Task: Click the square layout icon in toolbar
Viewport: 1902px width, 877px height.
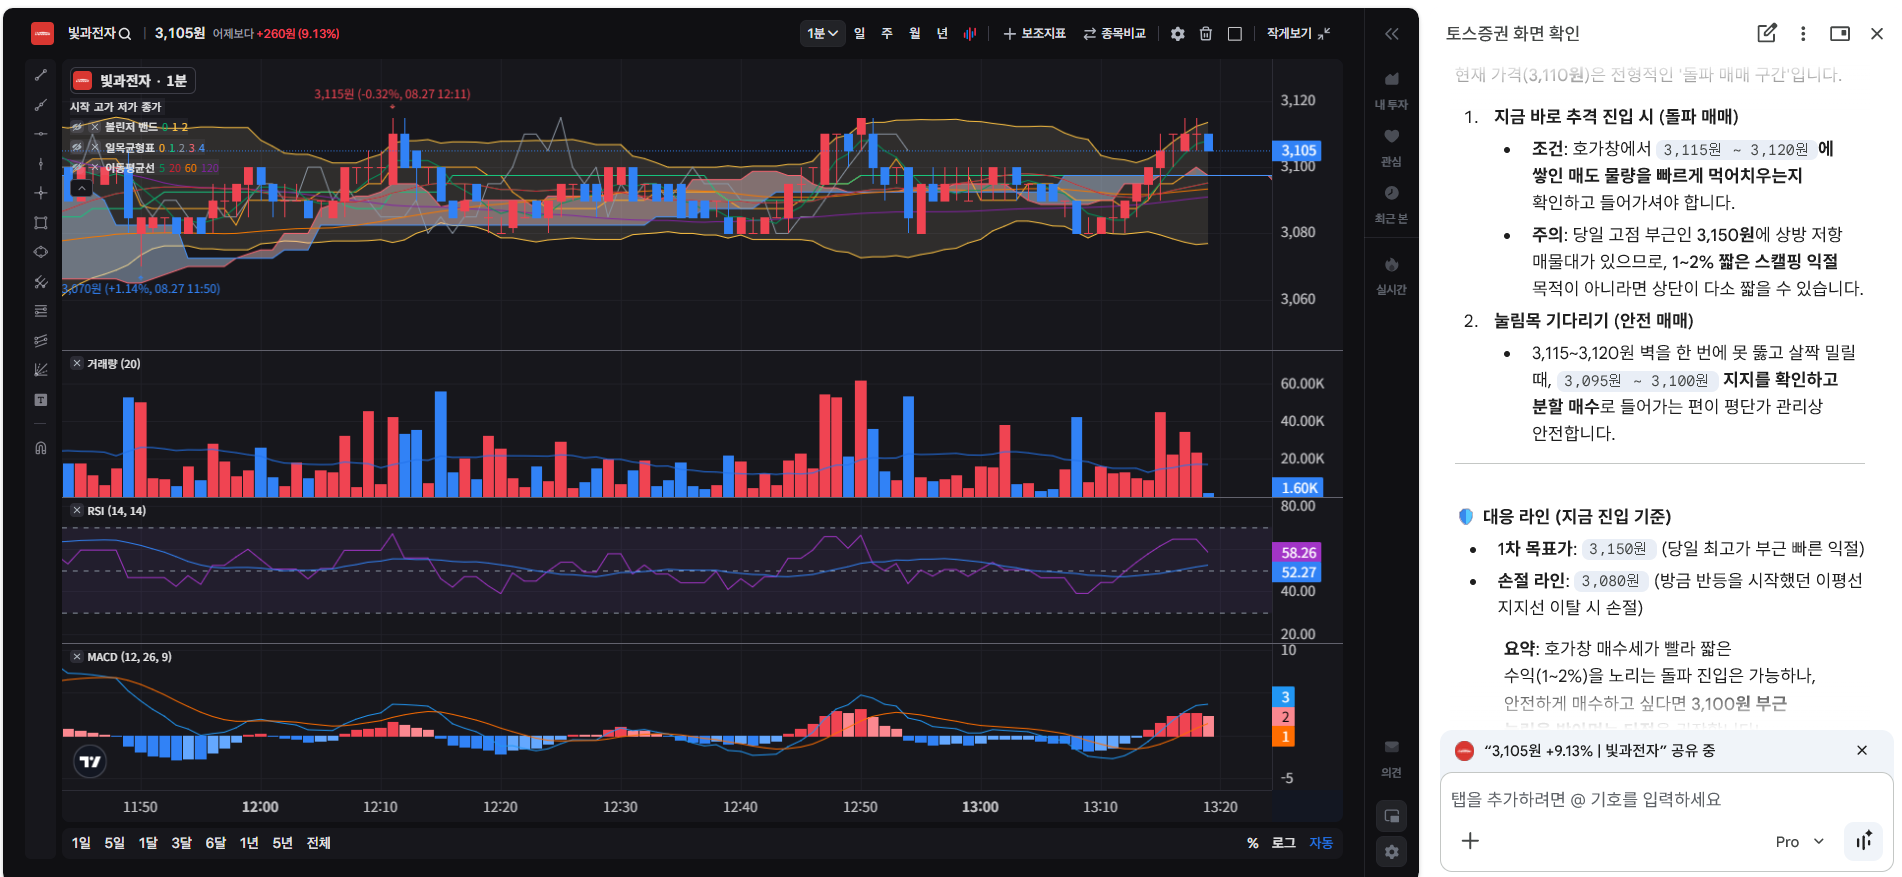Action: click(x=1235, y=34)
